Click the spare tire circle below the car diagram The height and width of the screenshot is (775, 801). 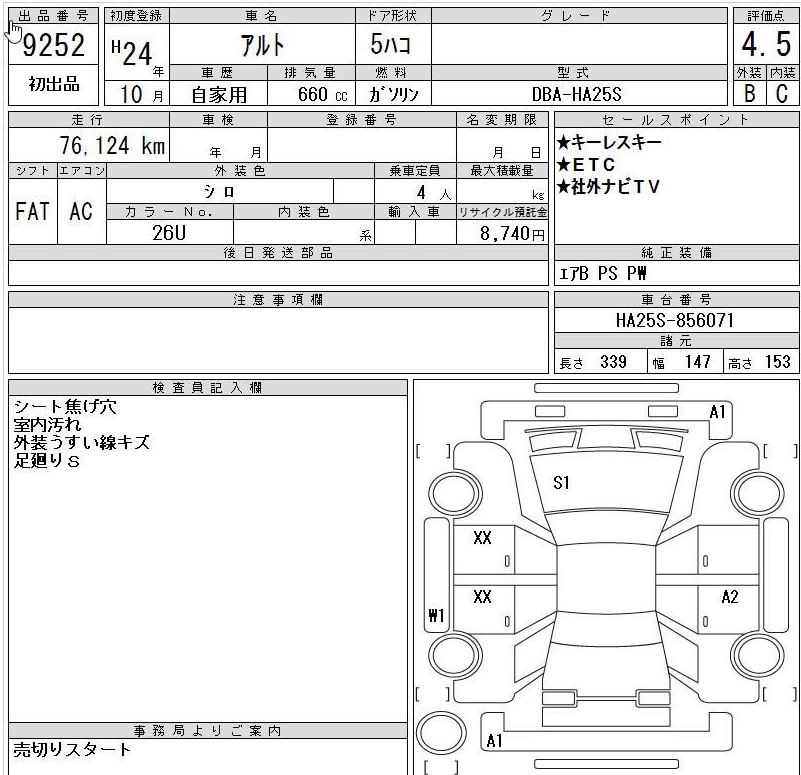point(432,729)
